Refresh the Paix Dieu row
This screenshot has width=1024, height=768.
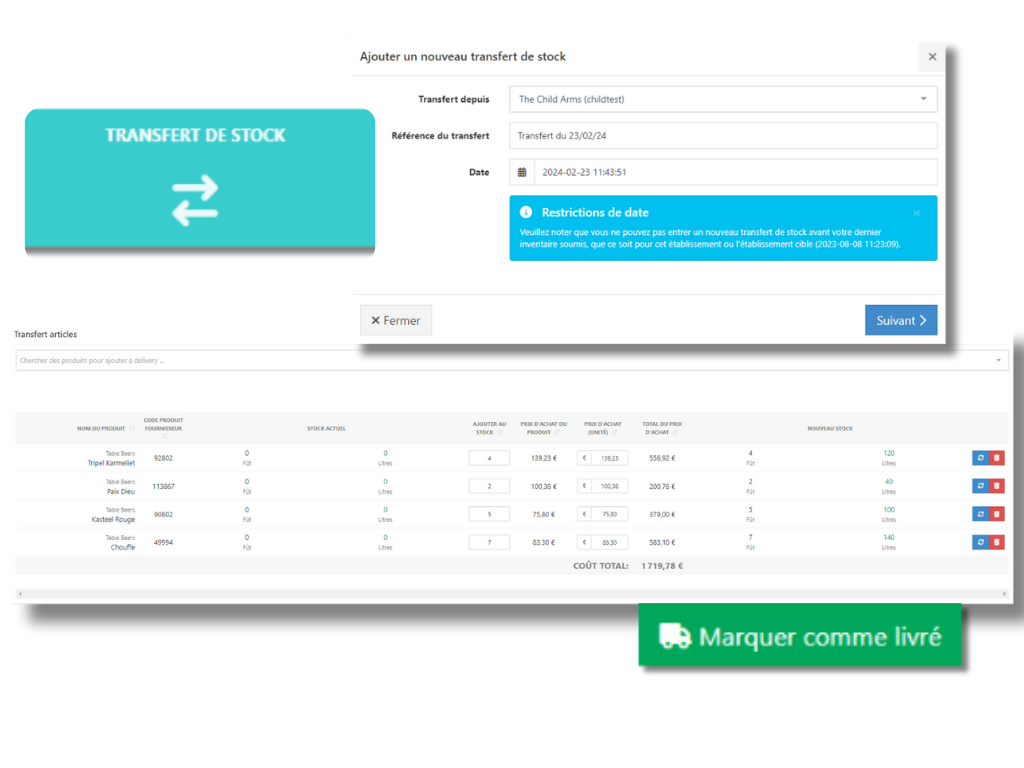(x=980, y=486)
